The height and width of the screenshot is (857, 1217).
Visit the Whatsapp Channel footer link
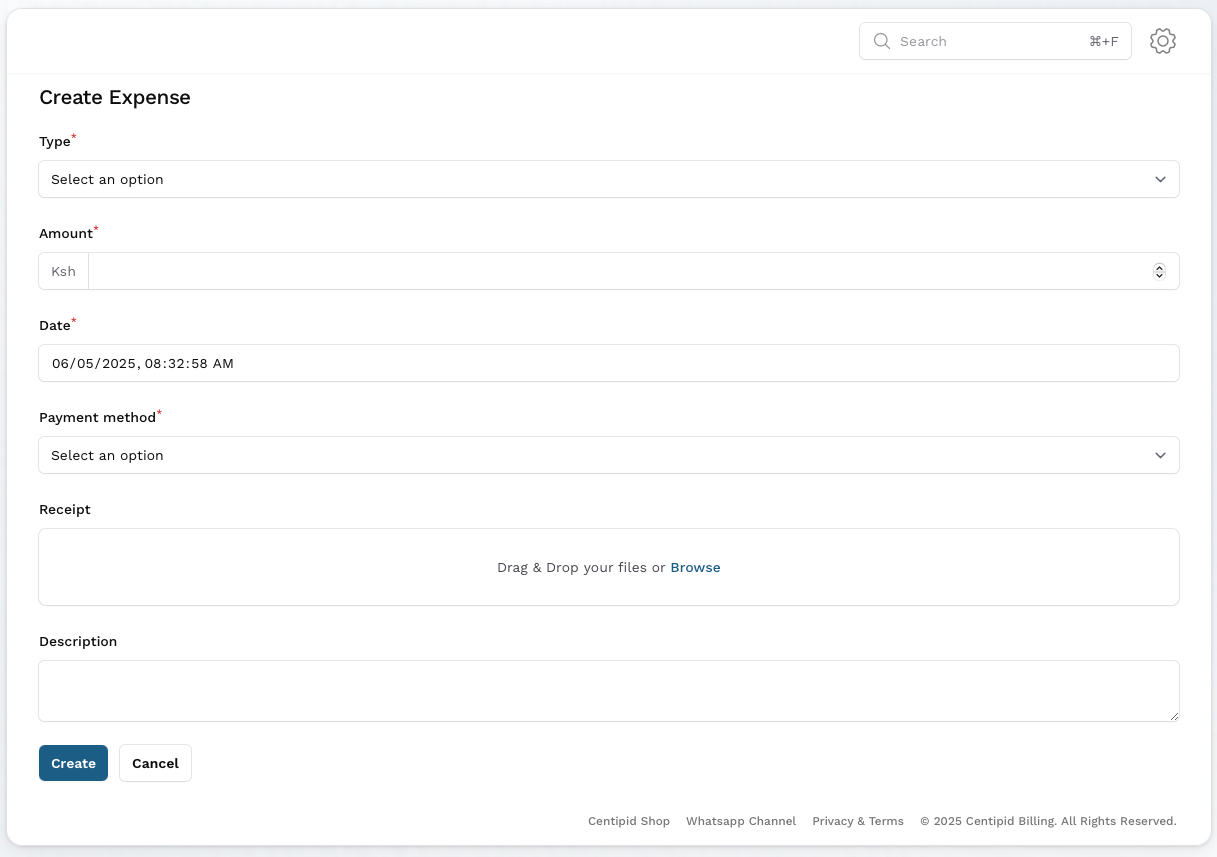click(x=741, y=821)
